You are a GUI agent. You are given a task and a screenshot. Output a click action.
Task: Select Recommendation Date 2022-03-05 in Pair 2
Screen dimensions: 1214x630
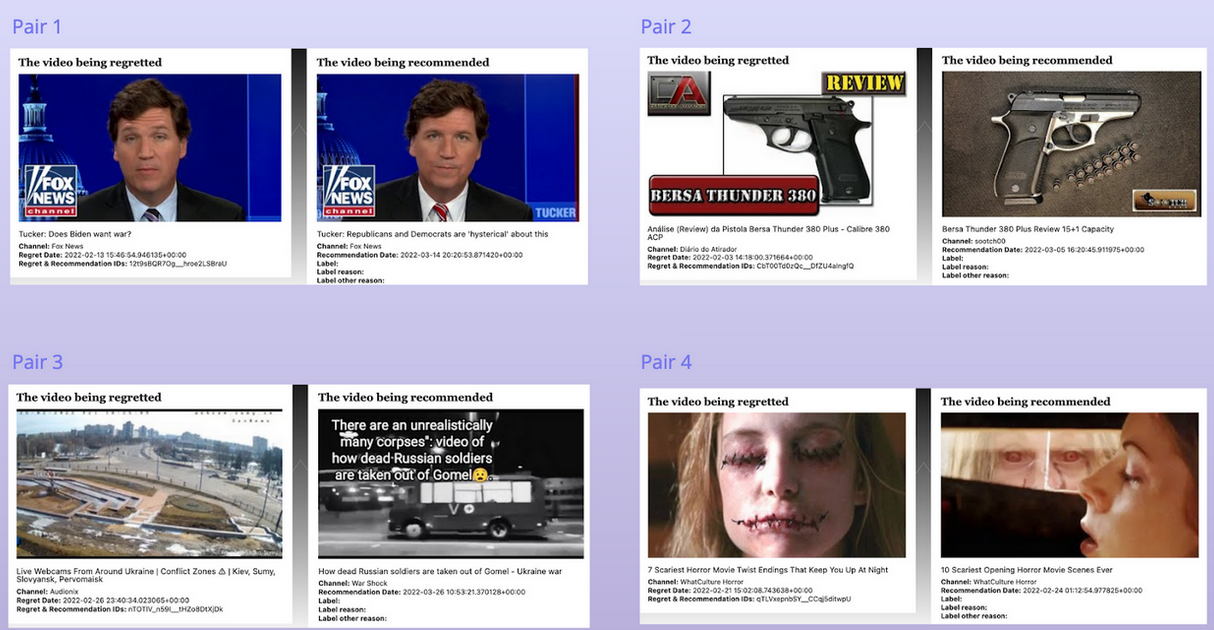[x=1043, y=249]
